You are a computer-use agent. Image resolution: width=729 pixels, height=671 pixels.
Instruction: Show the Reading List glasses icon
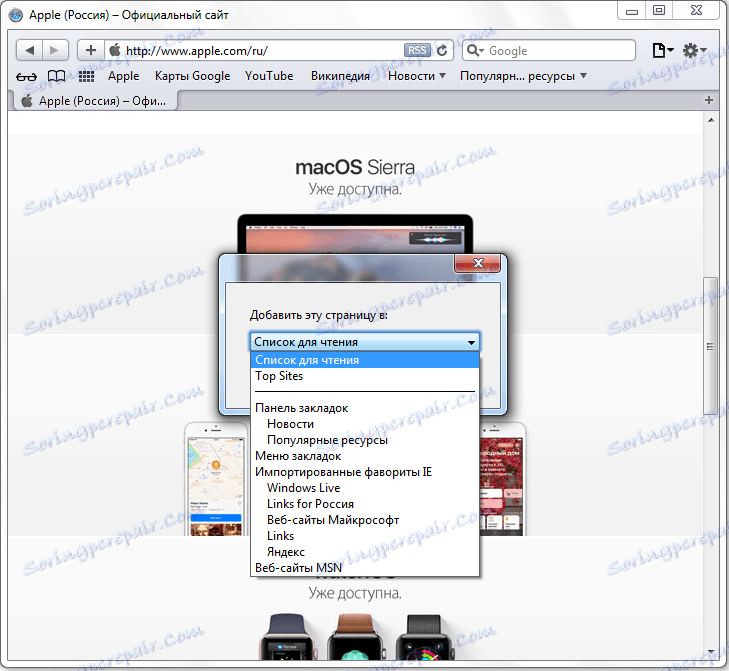[x=26, y=76]
